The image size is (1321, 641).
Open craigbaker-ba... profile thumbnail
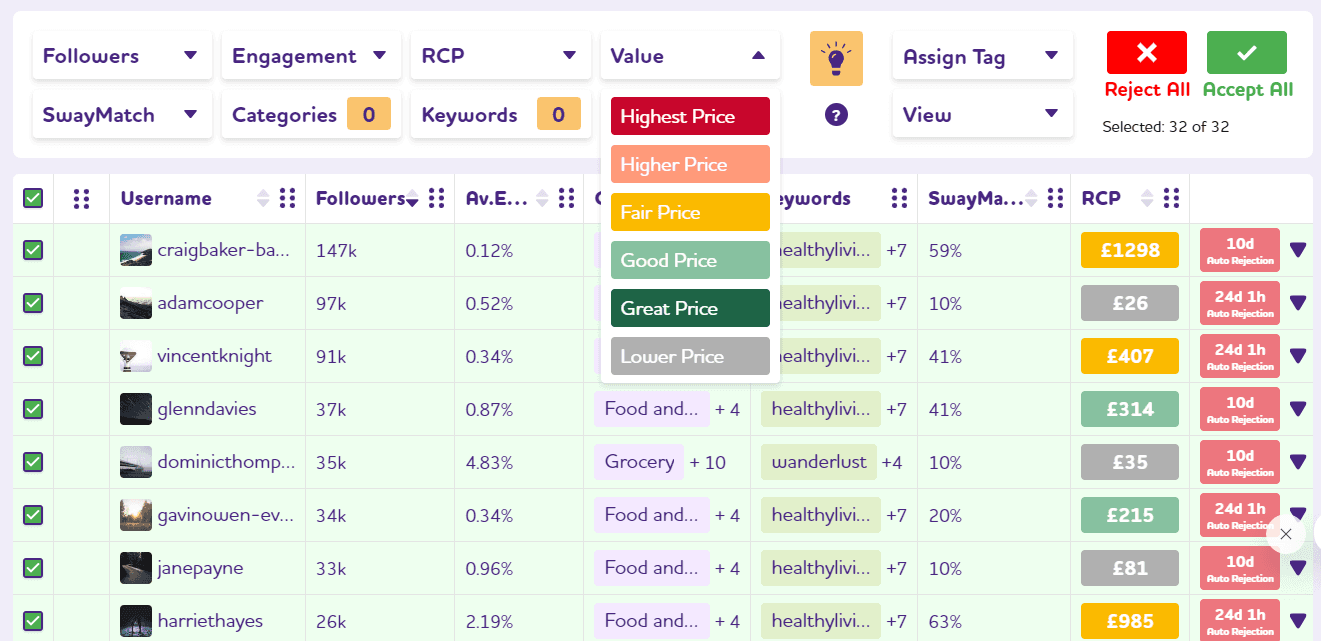tap(136, 250)
